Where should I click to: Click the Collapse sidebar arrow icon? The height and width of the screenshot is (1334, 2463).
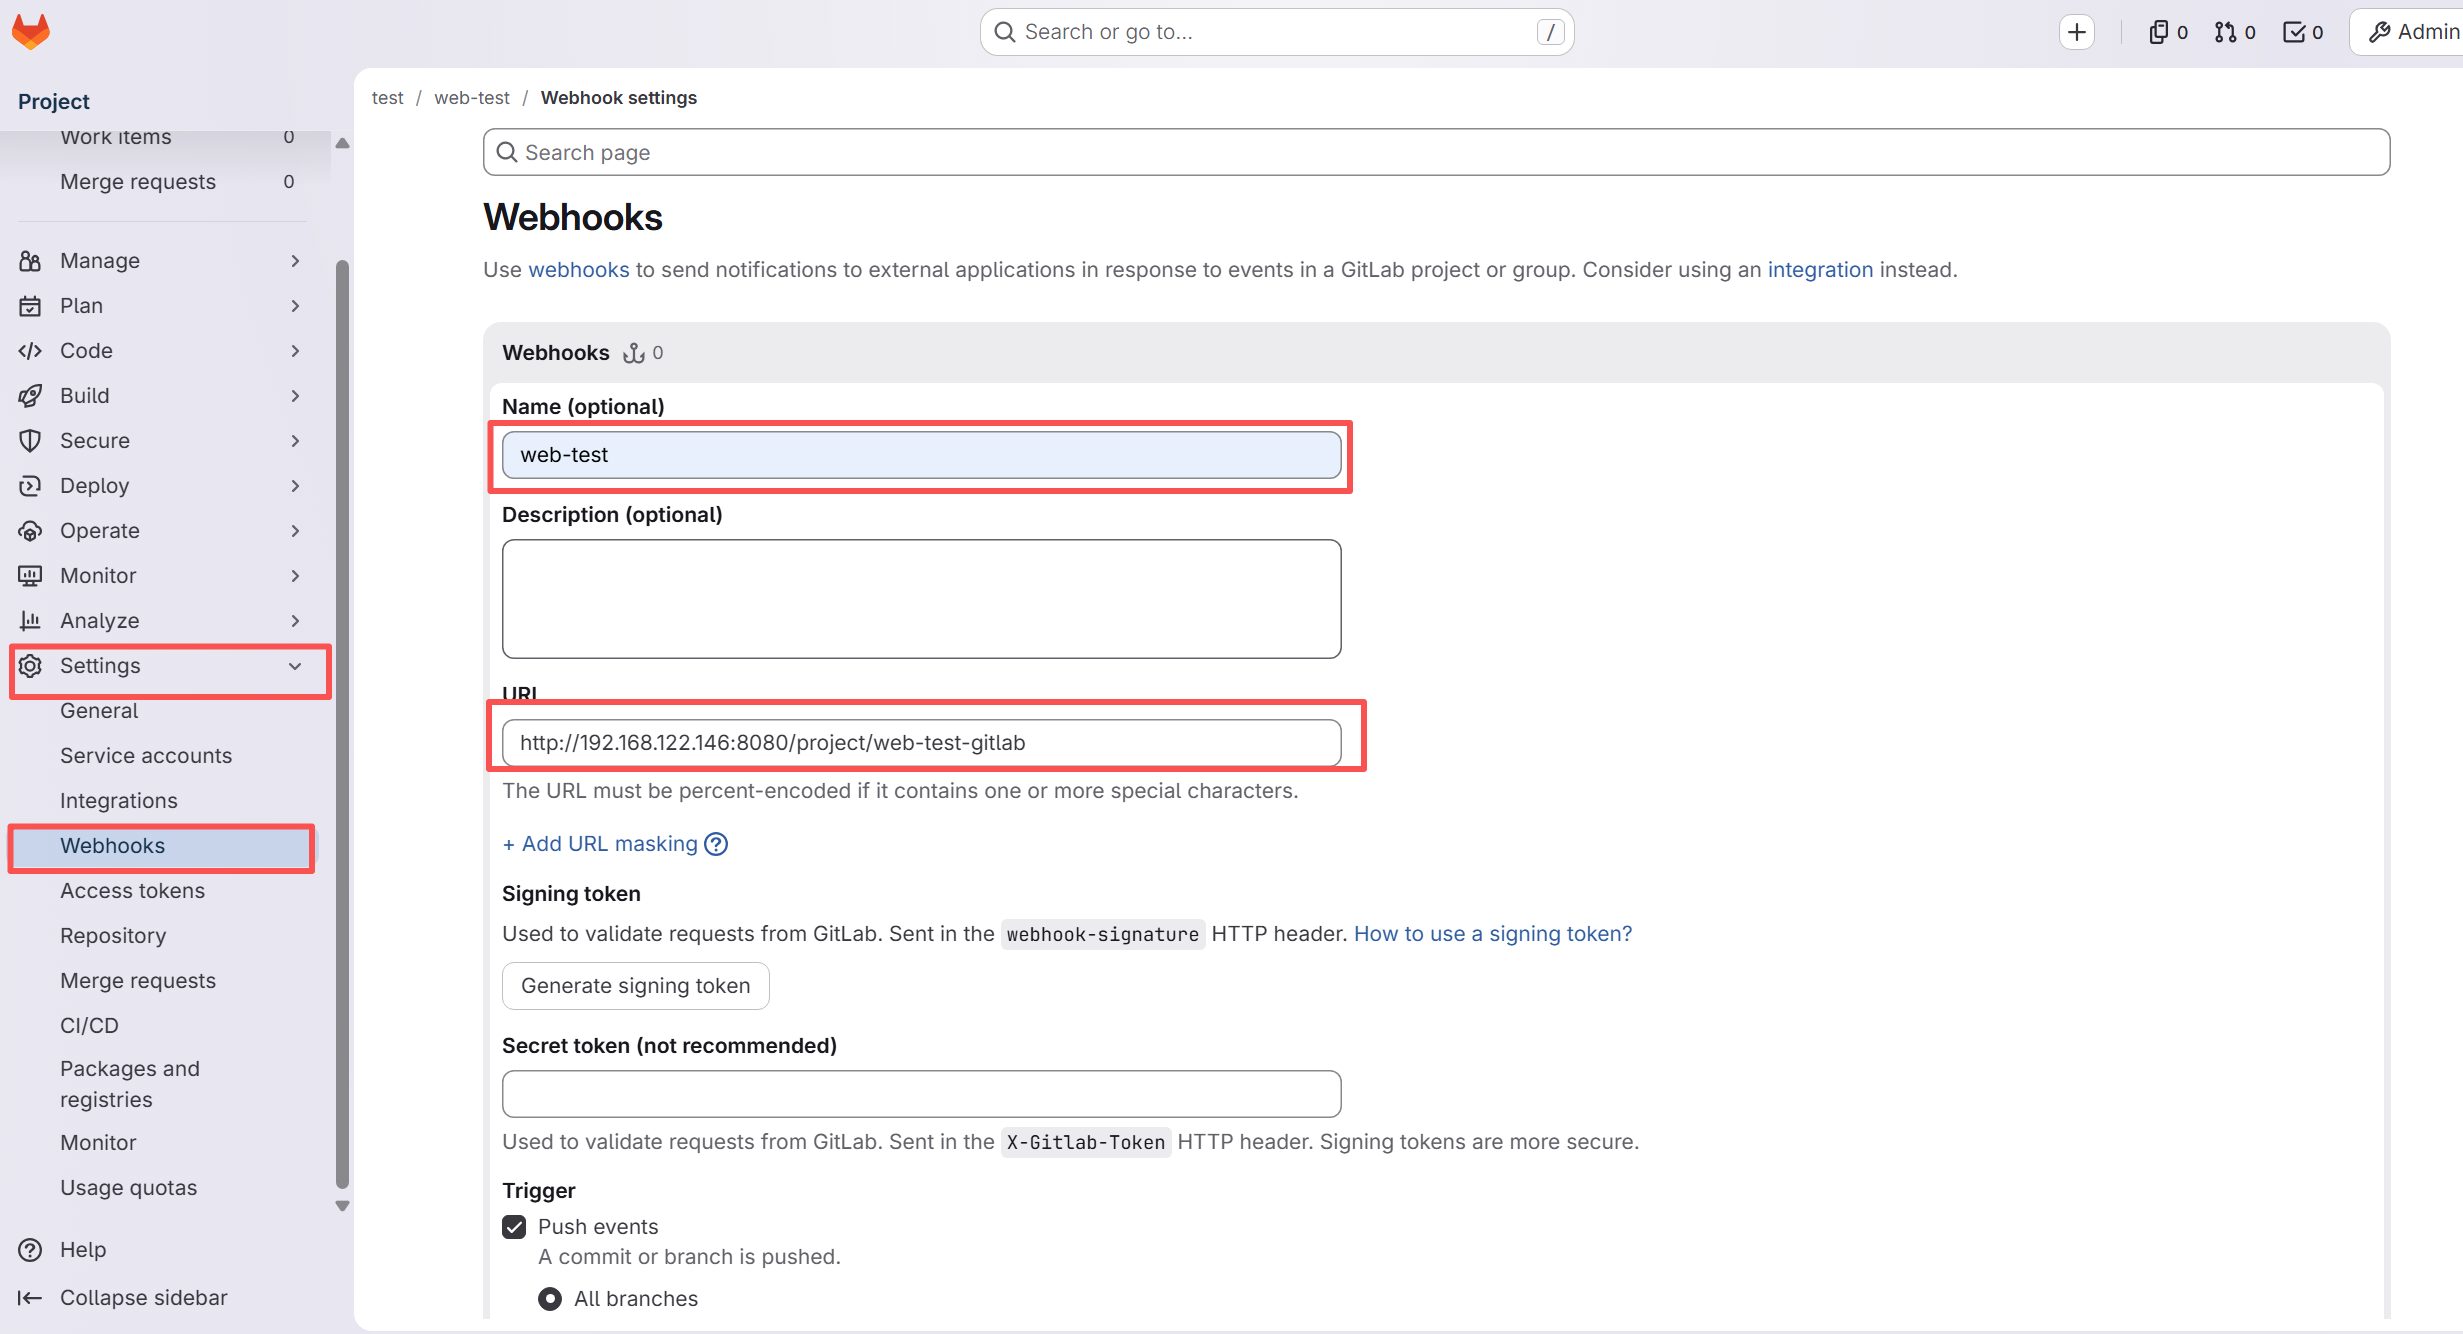pos(30,1298)
